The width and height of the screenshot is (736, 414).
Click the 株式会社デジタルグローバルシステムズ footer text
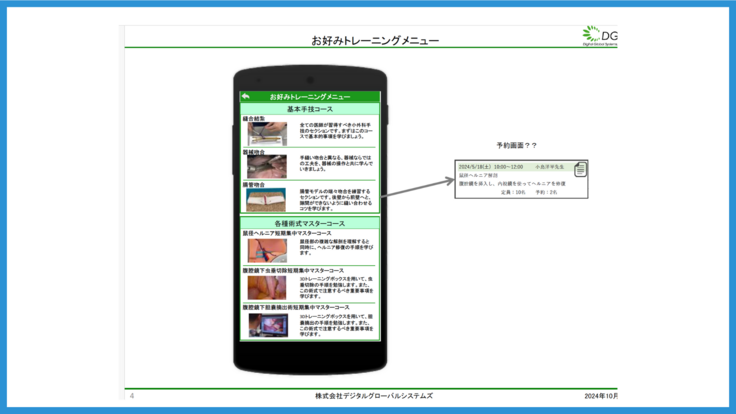[374, 396]
